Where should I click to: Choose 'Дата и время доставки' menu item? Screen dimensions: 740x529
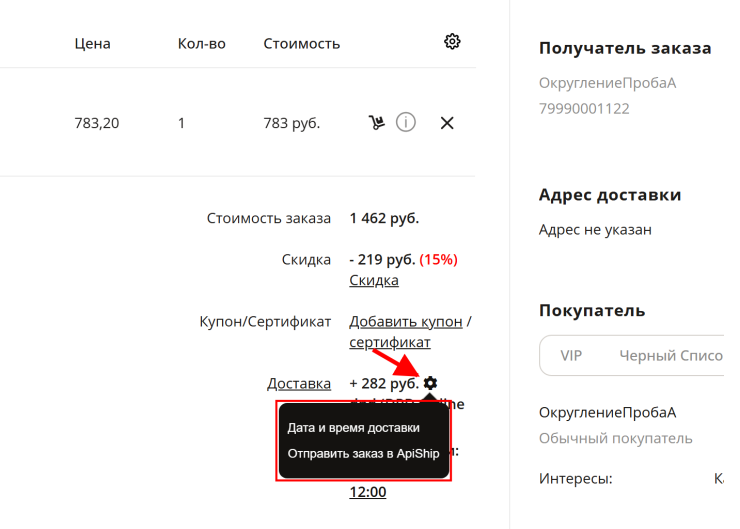click(353, 428)
